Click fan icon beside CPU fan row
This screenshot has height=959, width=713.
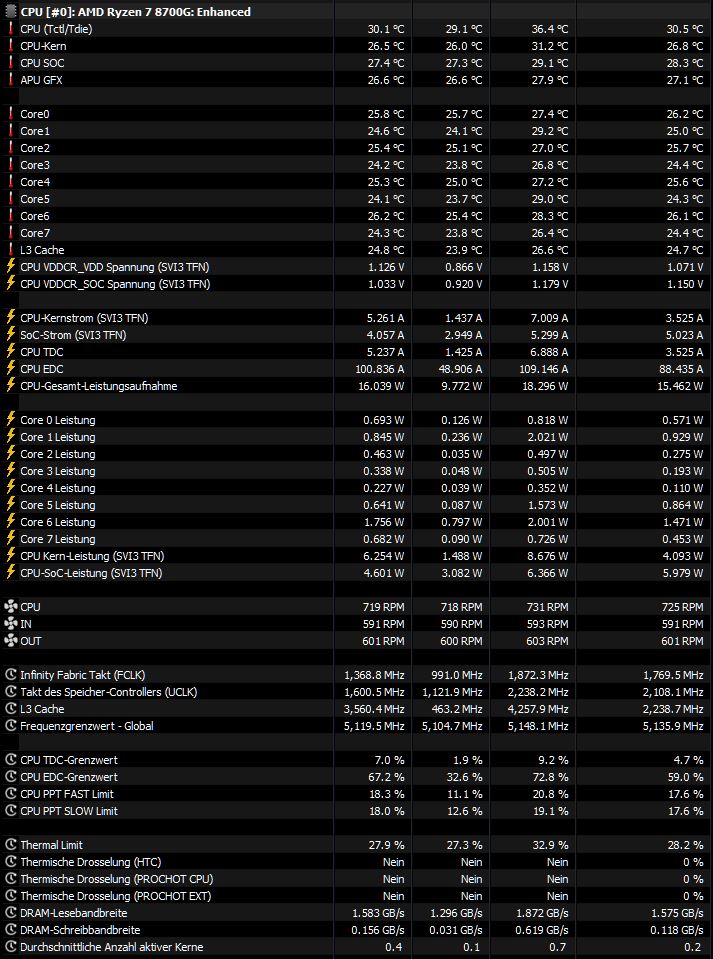(10, 607)
